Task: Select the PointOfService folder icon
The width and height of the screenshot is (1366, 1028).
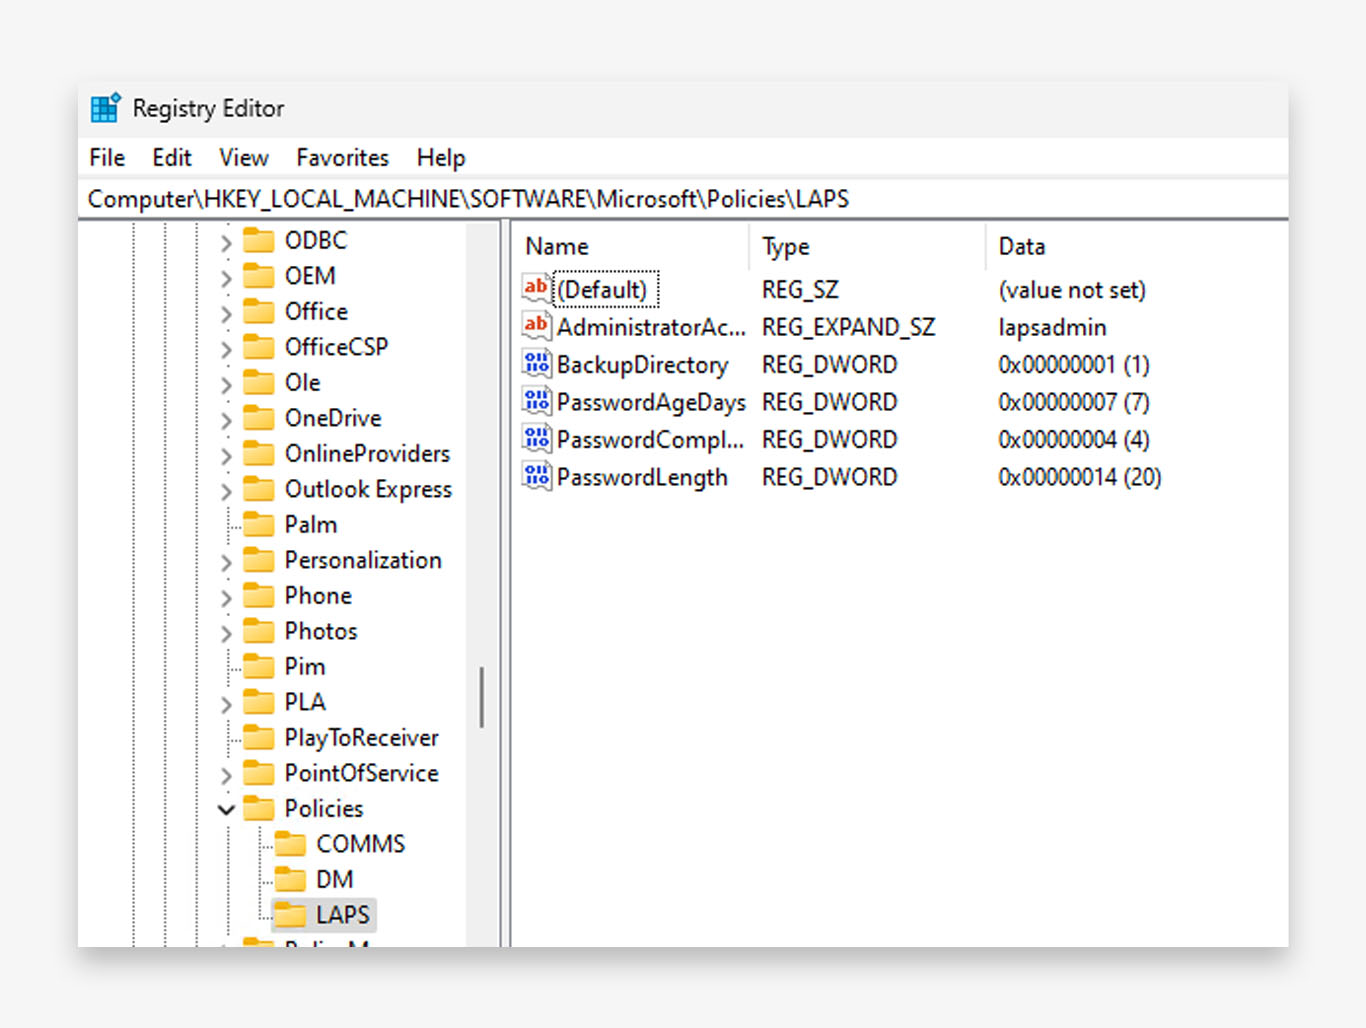Action: click(x=259, y=772)
